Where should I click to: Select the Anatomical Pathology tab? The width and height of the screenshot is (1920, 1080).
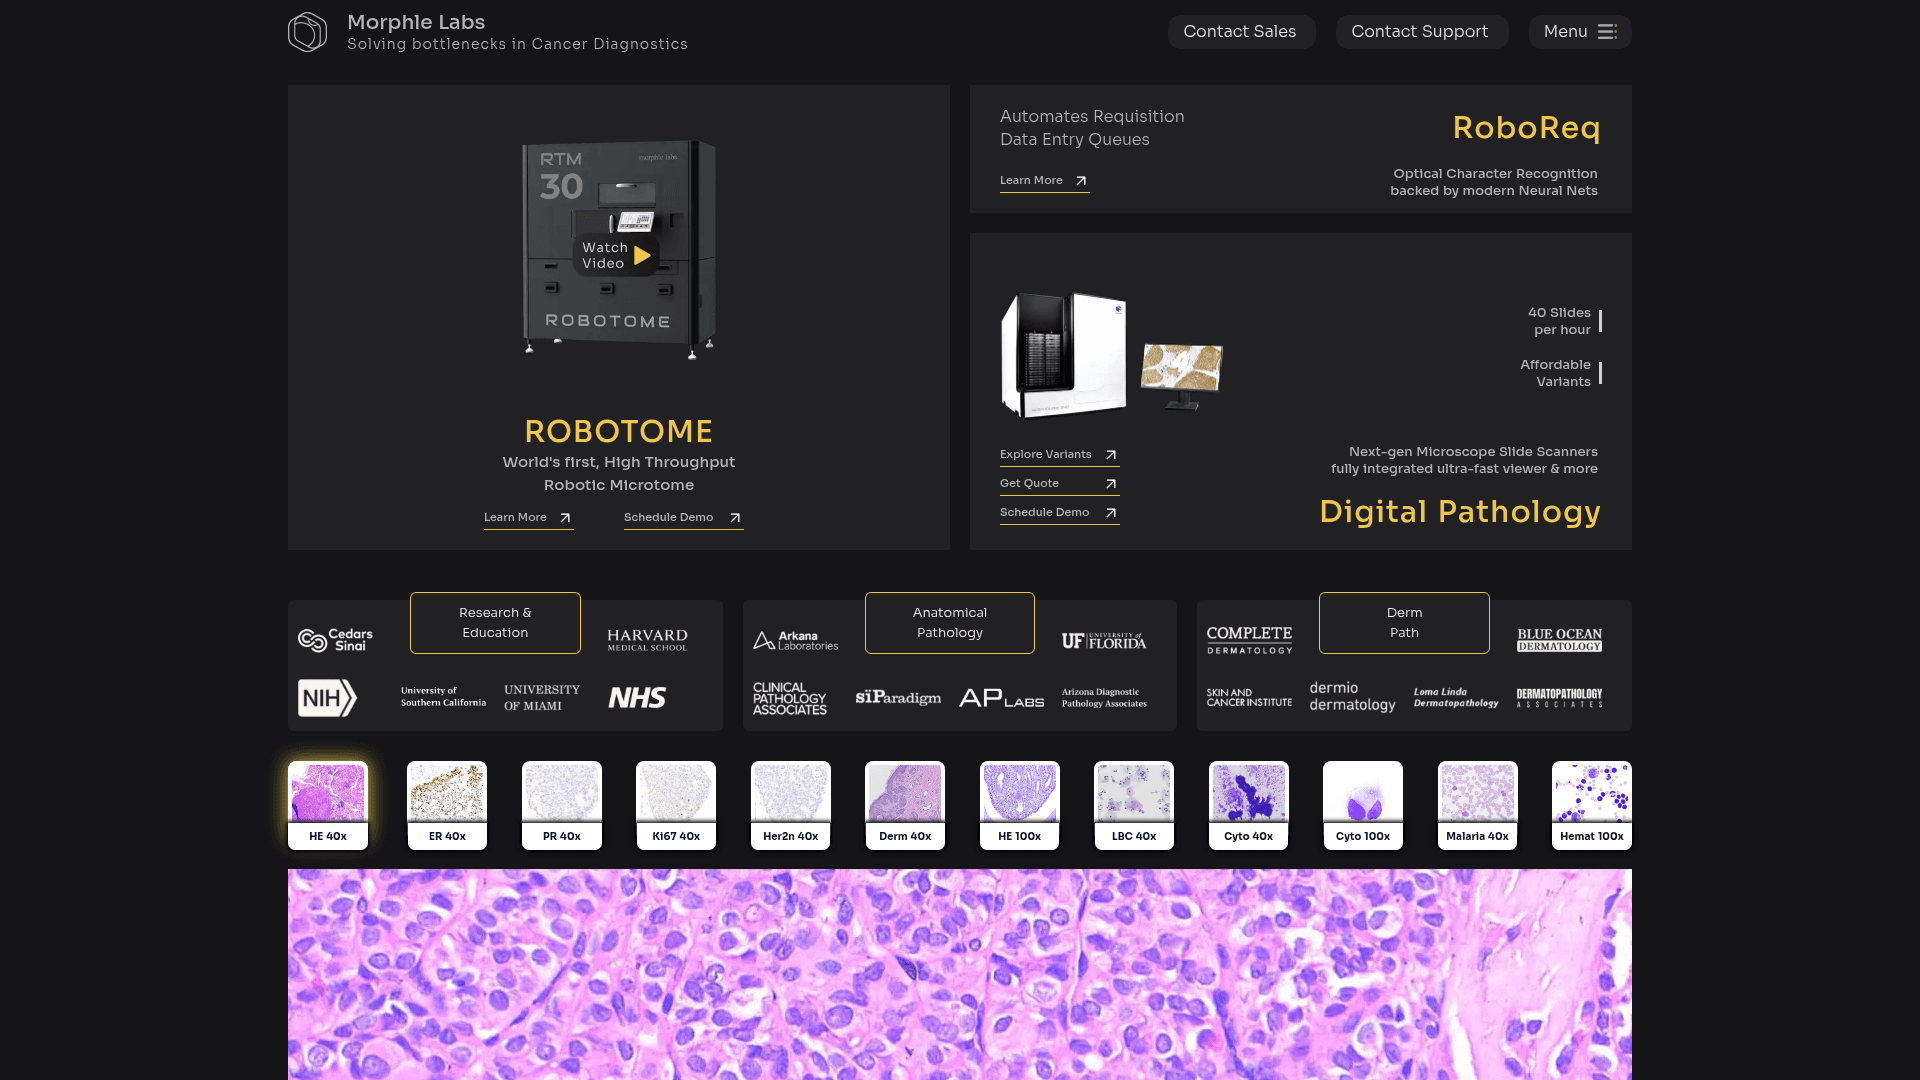click(950, 623)
